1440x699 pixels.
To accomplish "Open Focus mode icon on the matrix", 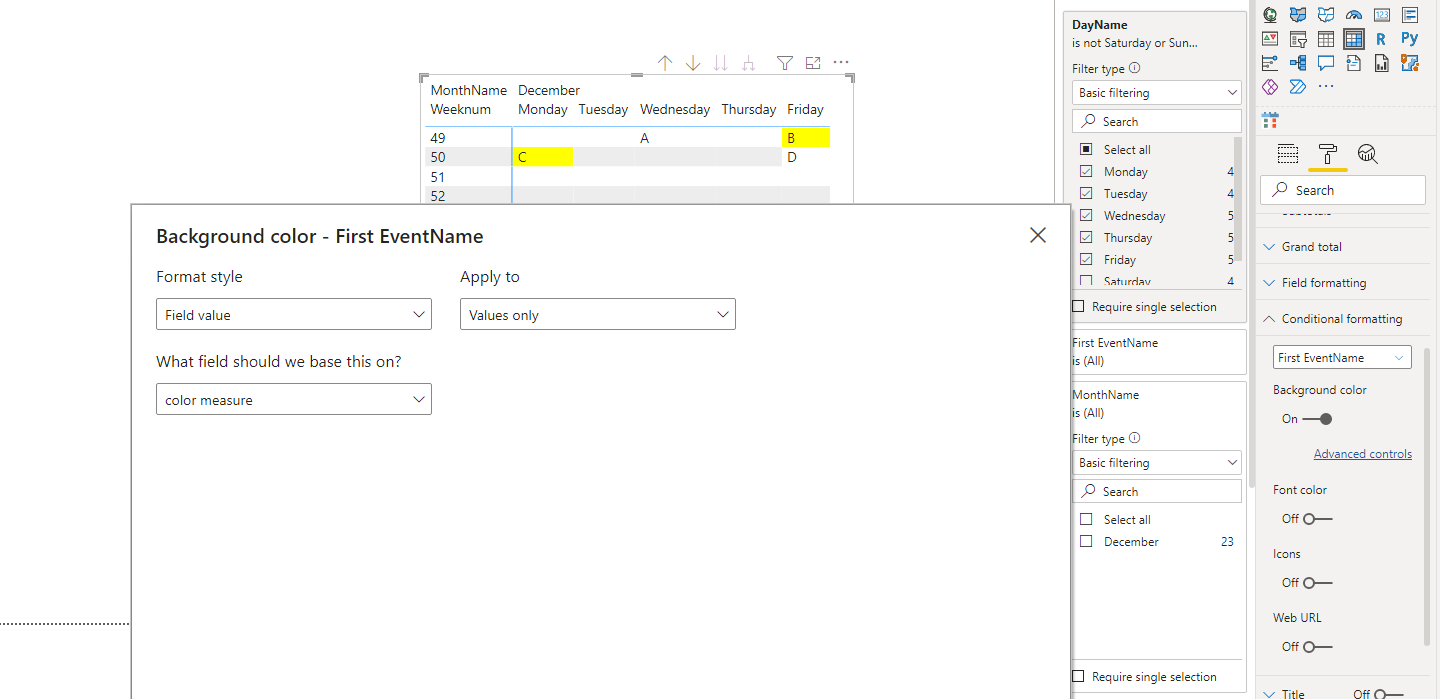I will coord(813,63).
